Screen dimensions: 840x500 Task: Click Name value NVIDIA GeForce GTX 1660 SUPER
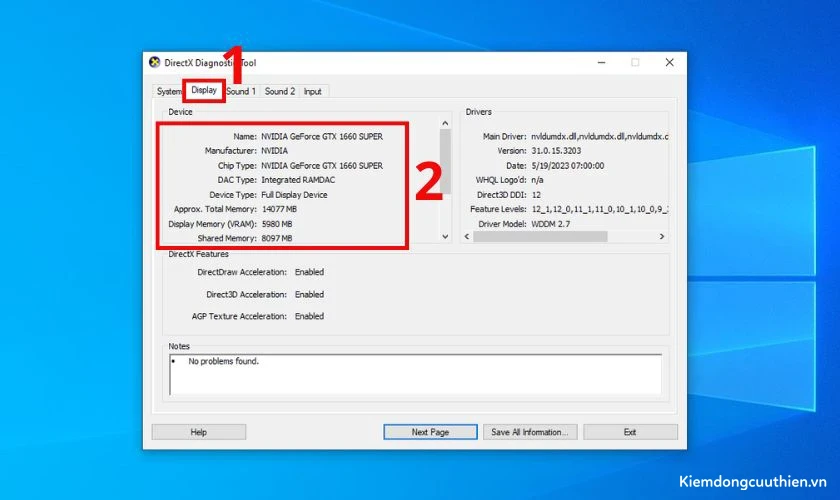pos(322,137)
